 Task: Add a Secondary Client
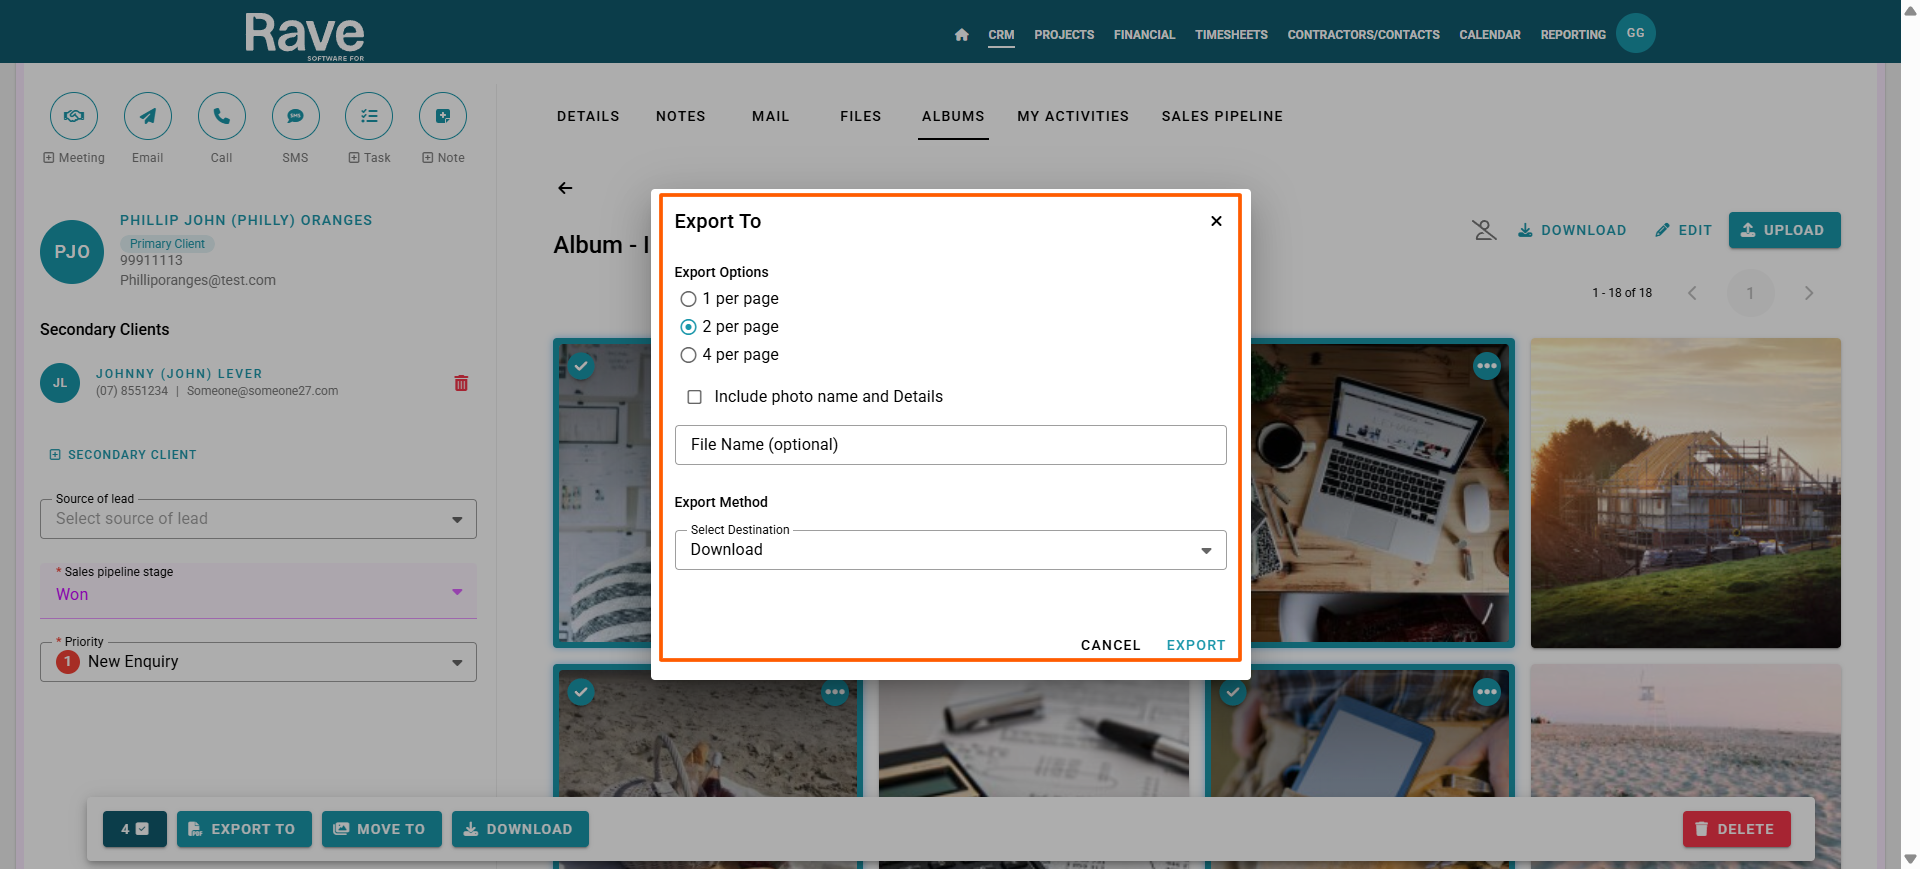point(123,455)
